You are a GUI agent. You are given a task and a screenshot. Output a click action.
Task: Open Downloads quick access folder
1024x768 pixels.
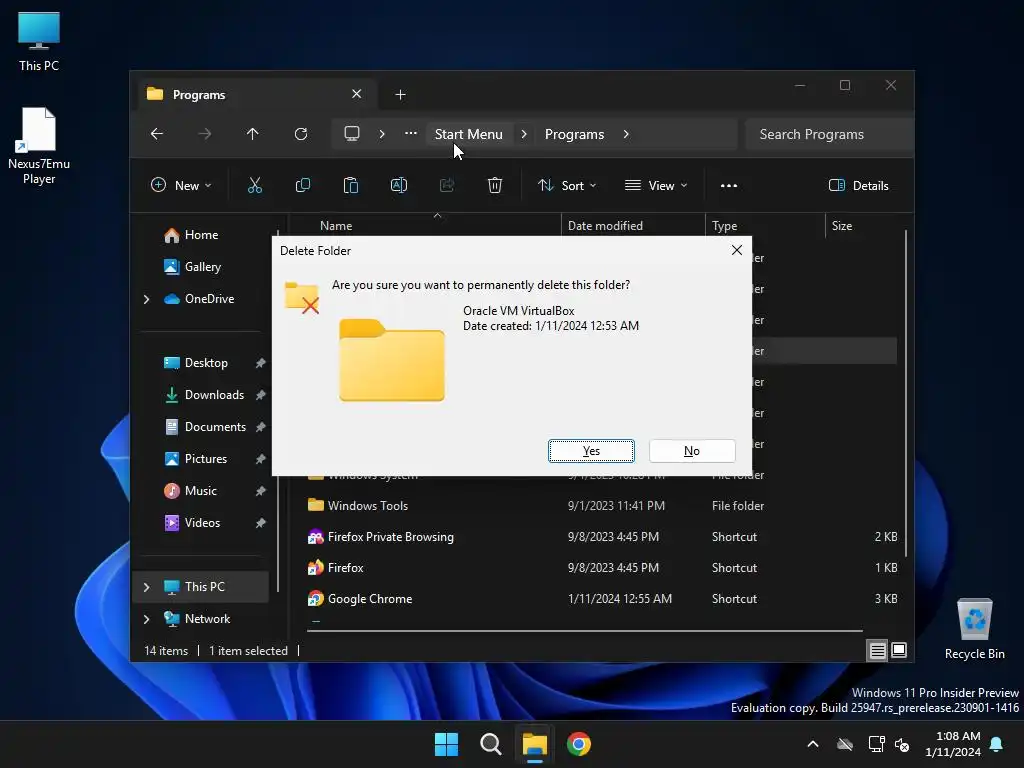(x=214, y=394)
